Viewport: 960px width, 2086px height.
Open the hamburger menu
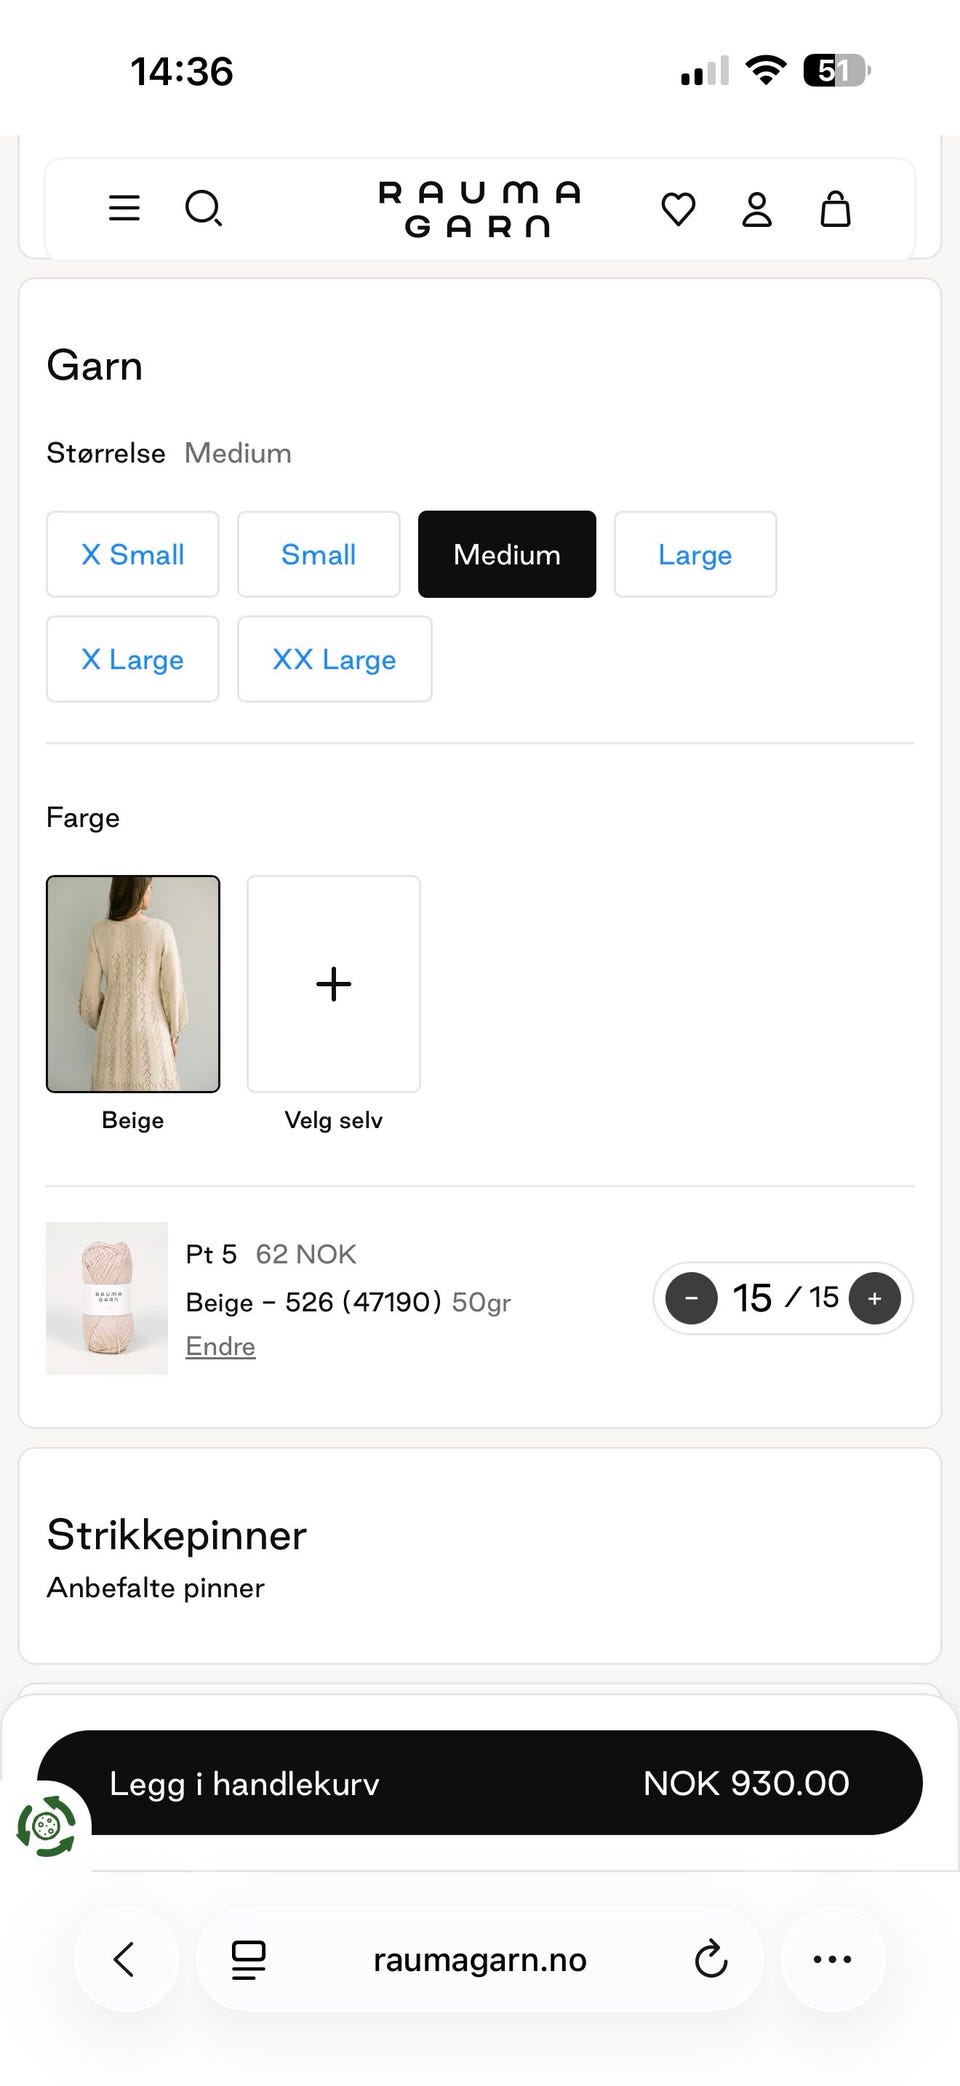124,208
